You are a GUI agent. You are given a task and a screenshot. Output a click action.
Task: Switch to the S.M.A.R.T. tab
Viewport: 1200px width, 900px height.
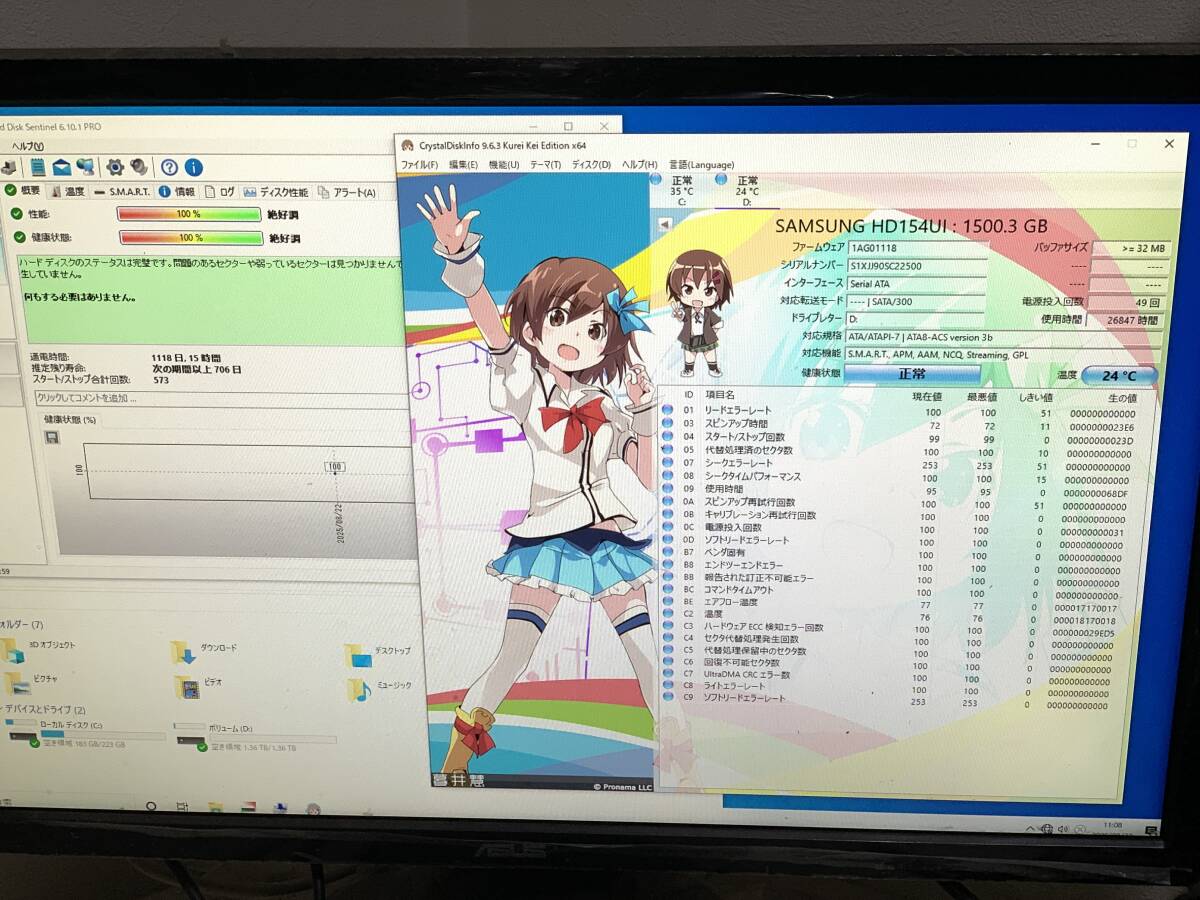[x=122, y=191]
